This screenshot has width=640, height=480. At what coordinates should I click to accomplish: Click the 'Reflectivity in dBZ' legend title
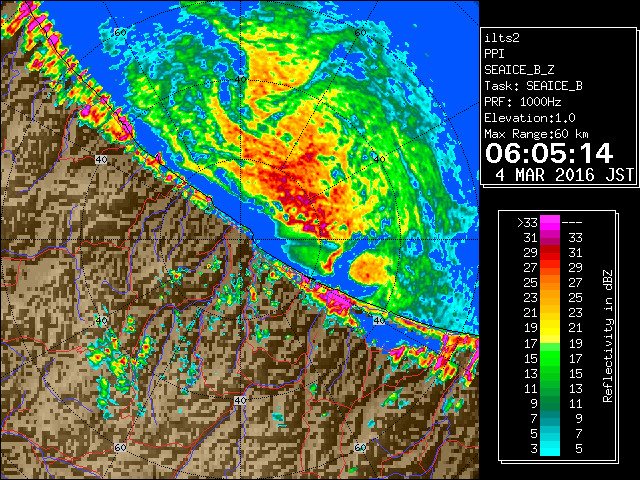coord(608,336)
